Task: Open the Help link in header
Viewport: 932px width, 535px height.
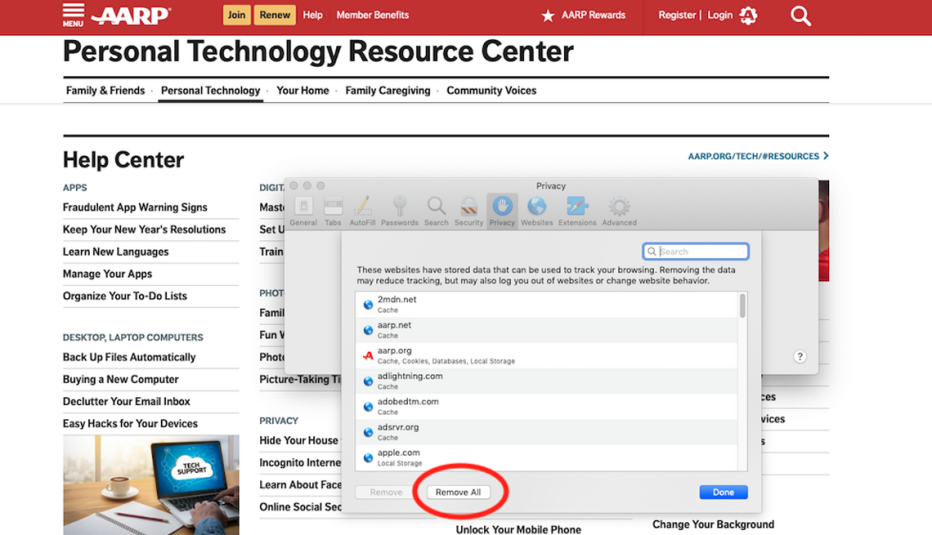Action: point(313,15)
